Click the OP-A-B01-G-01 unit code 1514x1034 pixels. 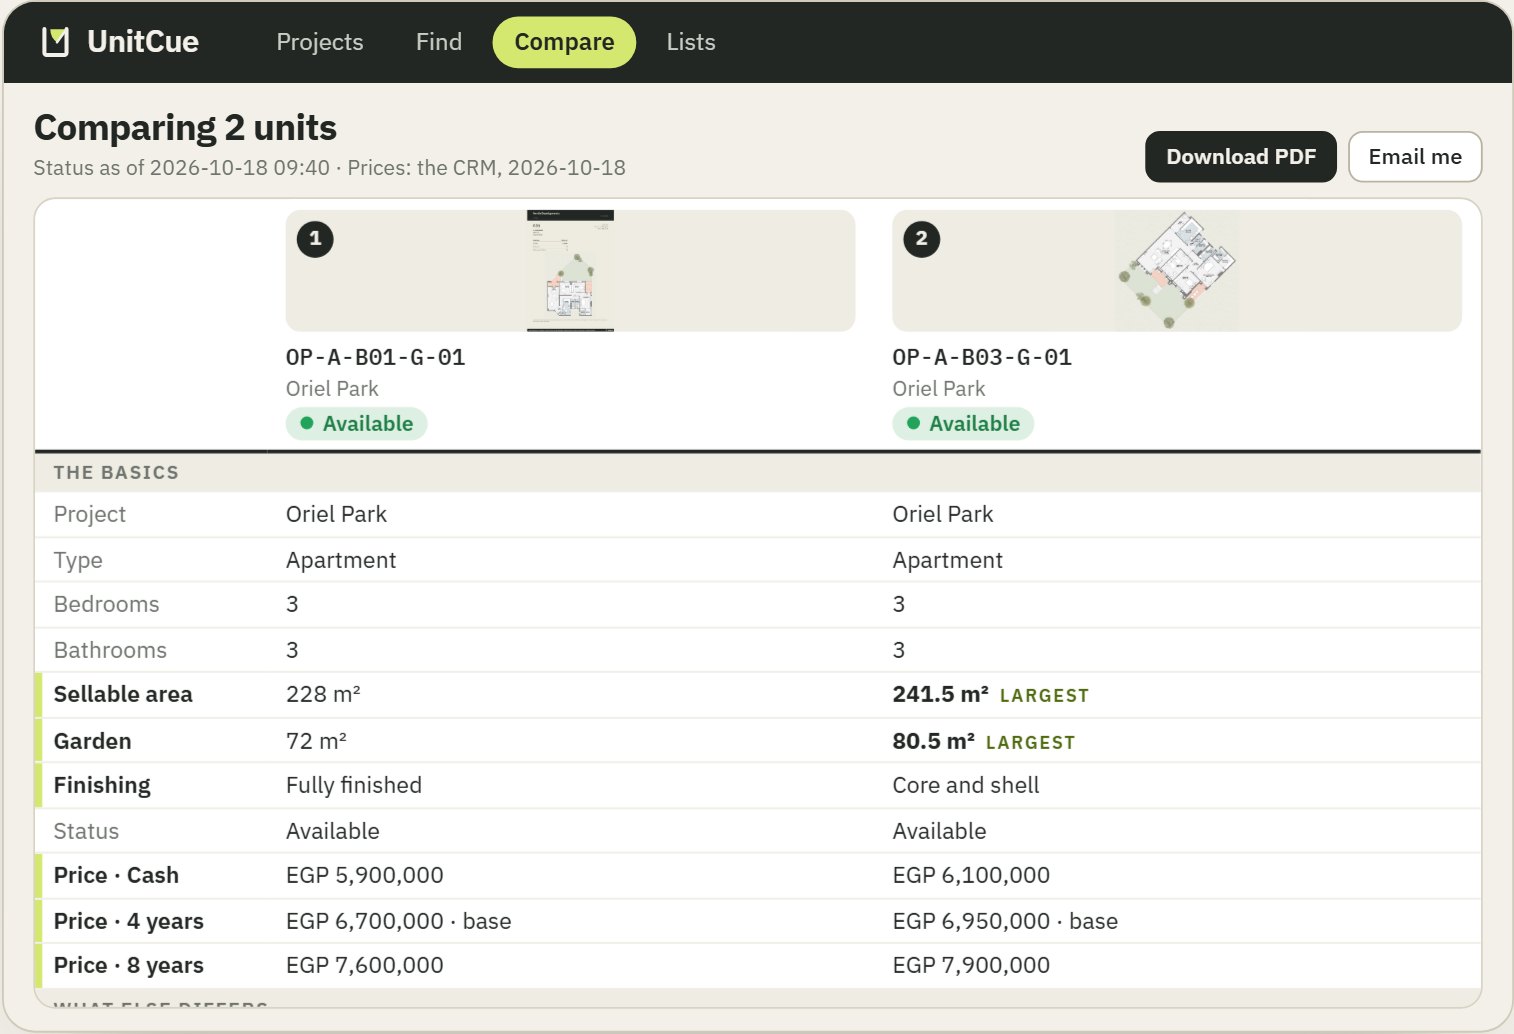click(x=375, y=357)
